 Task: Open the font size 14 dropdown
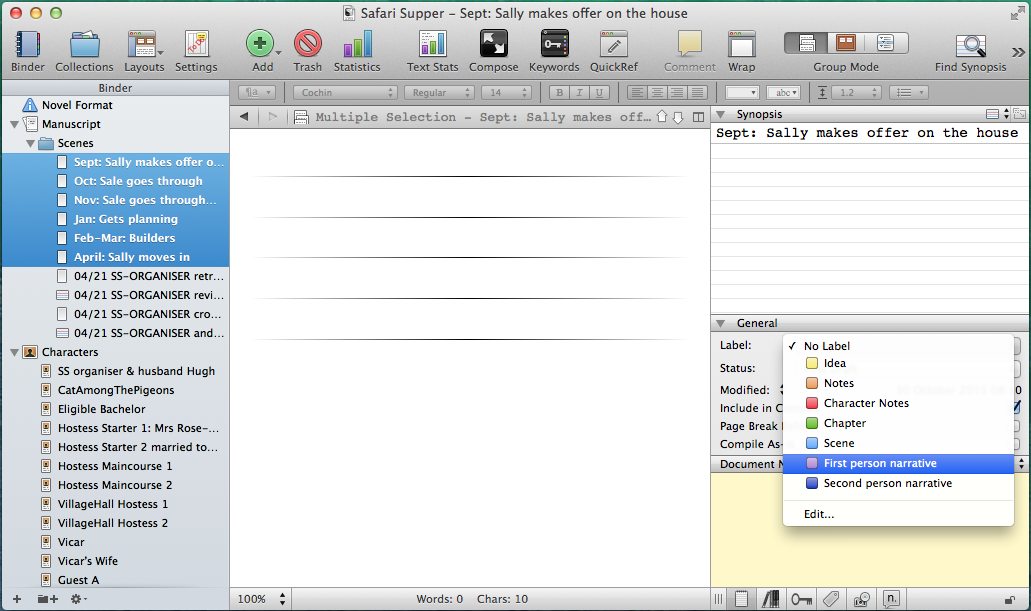pyautogui.click(x=506, y=93)
